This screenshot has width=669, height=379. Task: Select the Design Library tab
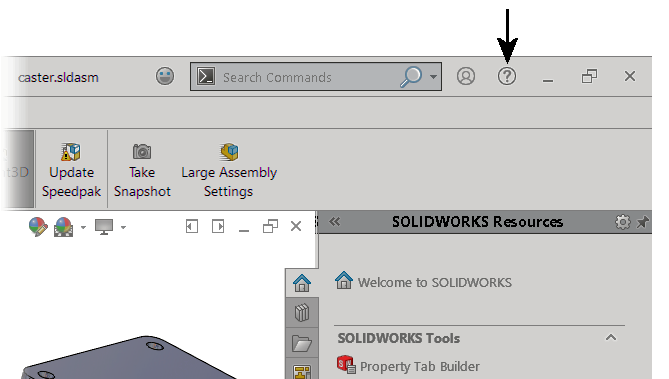point(302,313)
